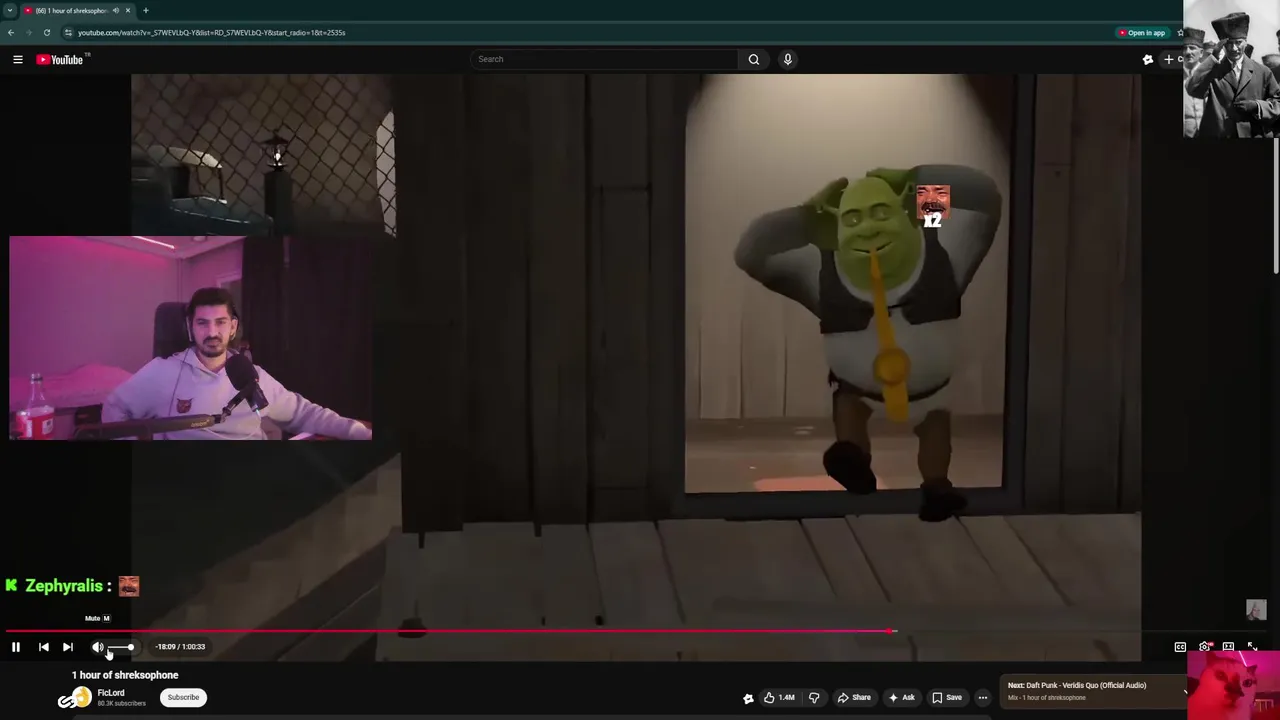Pause the video with the pause button
This screenshot has height=720, width=1280.
pyautogui.click(x=16, y=647)
